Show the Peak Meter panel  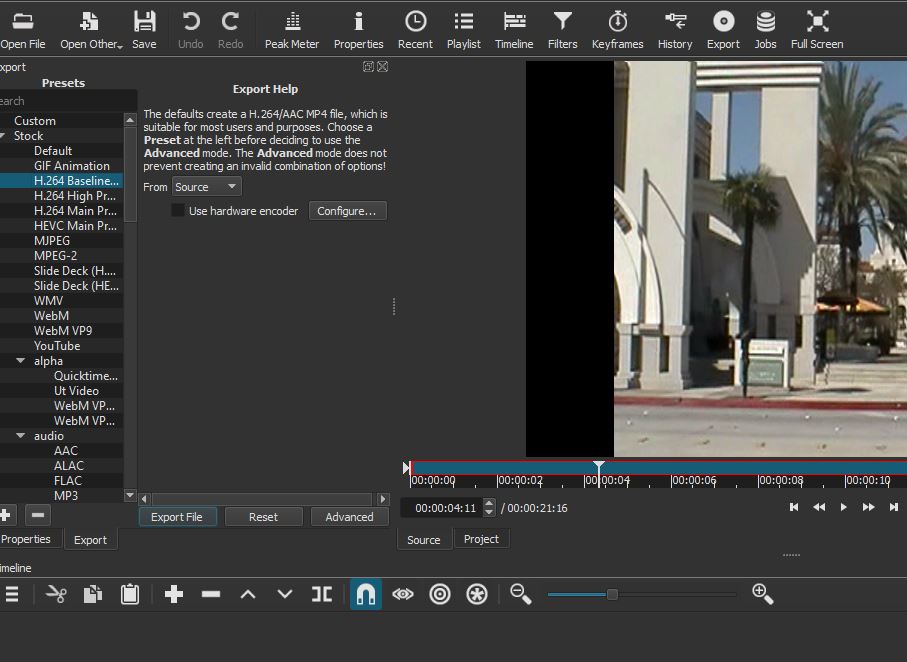click(x=292, y=30)
